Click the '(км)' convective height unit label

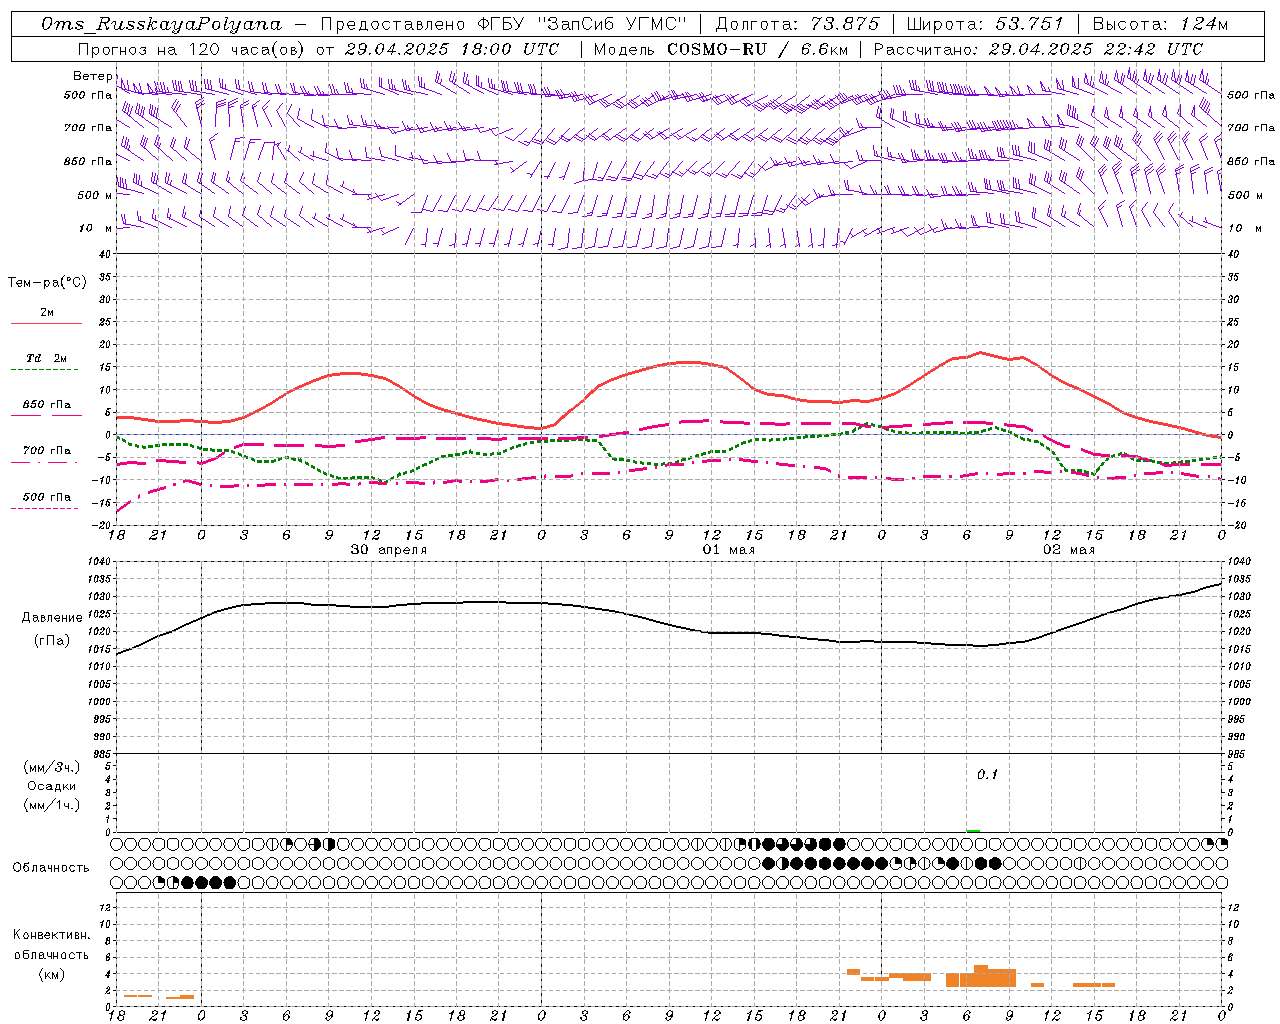coord(51,974)
